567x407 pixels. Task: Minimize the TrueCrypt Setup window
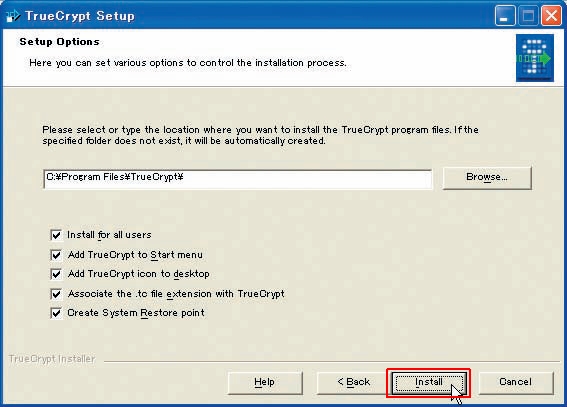[505, 16]
